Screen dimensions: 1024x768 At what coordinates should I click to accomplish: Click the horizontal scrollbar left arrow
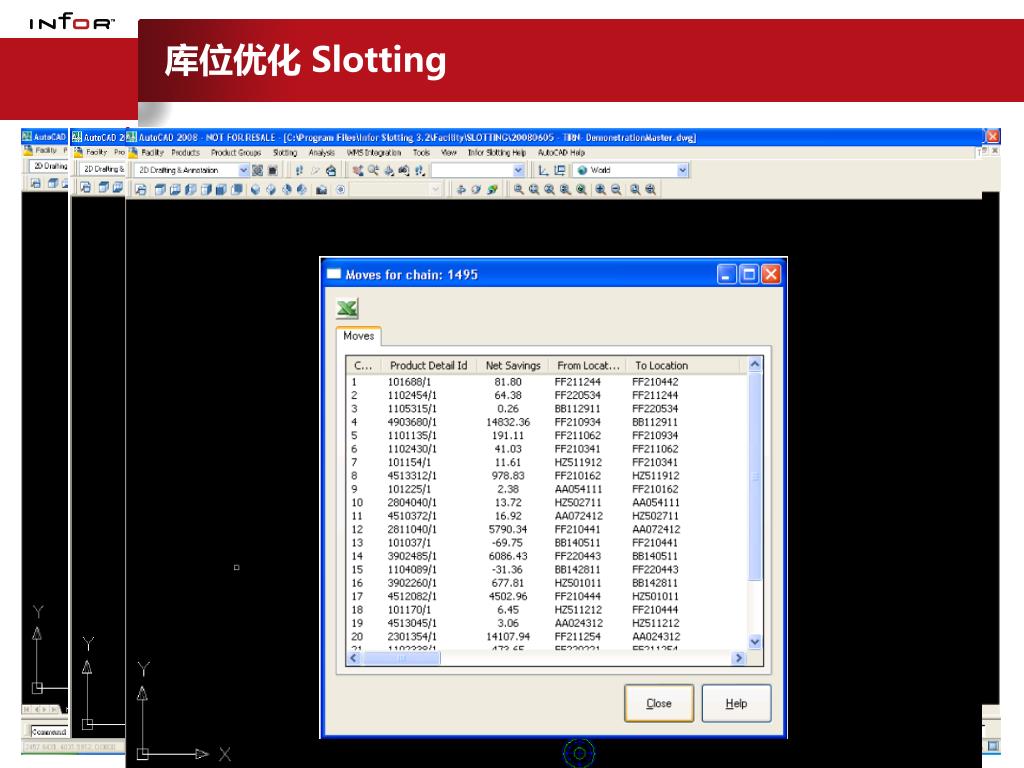point(354,658)
